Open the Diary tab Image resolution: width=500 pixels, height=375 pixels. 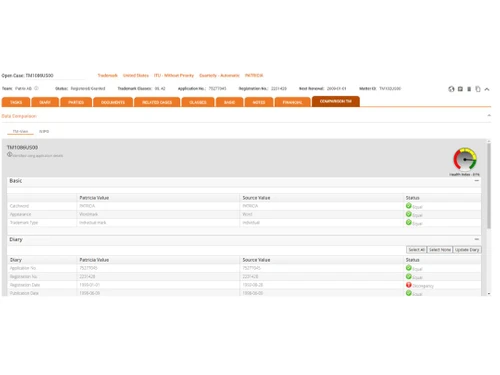click(45, 102)
